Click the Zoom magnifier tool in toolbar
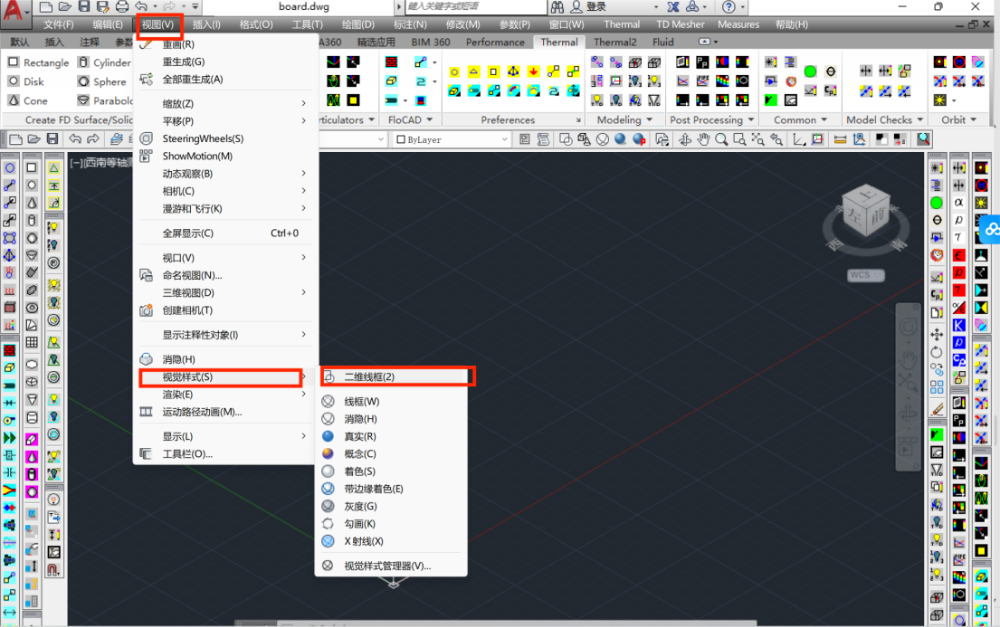Screen dimensions: 1000x627 [x=721, y=139]
